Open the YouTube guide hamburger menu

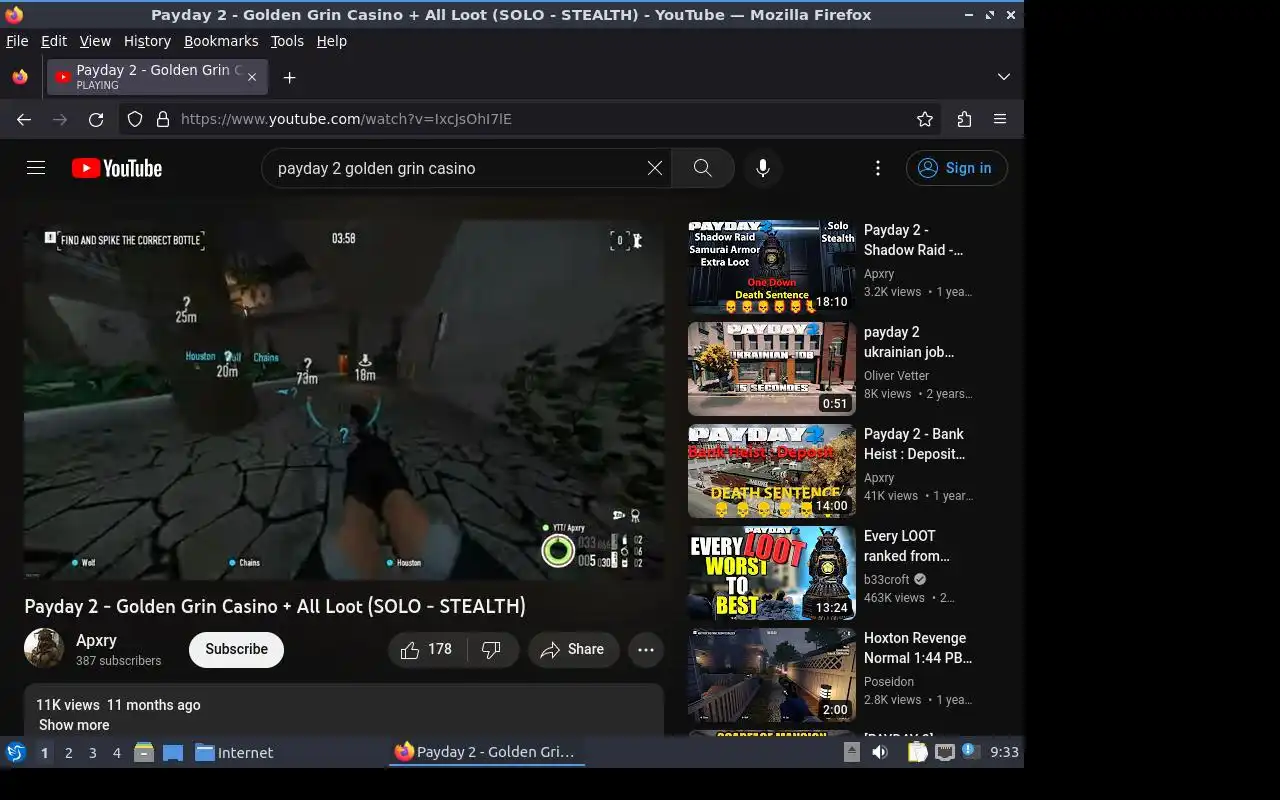pyautogui.click(x=36, y=168)
